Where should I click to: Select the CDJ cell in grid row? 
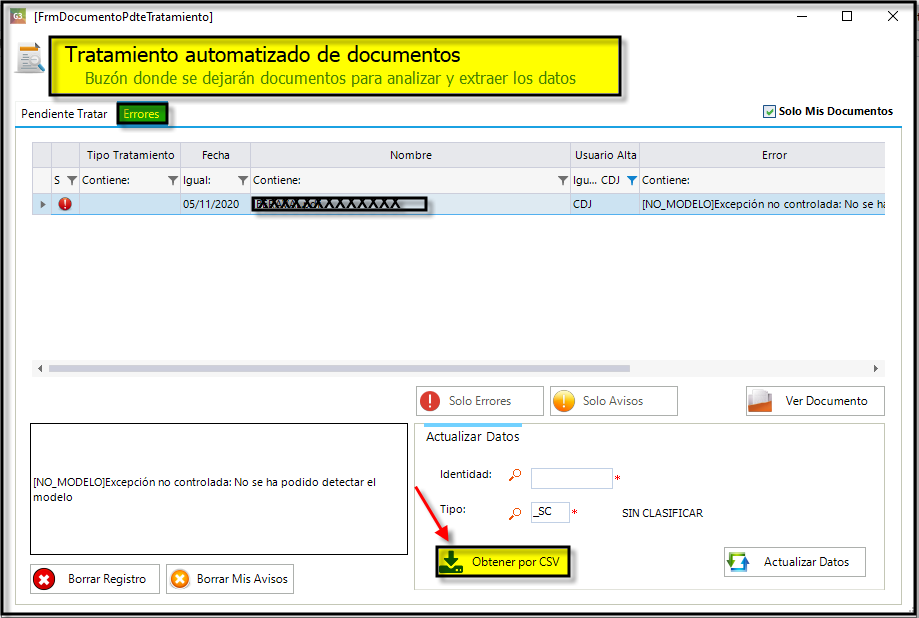[605, 204]
